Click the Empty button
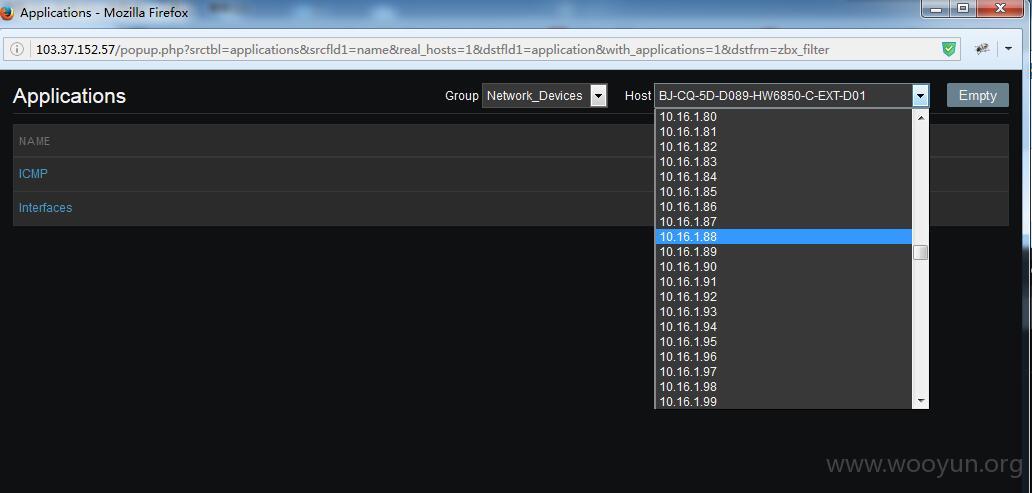Viewport: 1032px width, 493px height. coord(977,95)
